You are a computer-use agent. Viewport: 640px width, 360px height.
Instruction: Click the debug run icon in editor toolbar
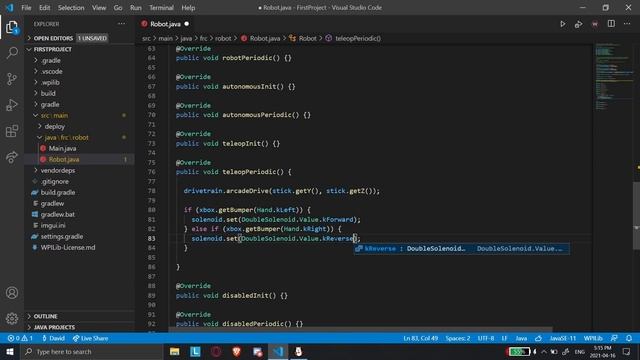[x=578, y=24]
